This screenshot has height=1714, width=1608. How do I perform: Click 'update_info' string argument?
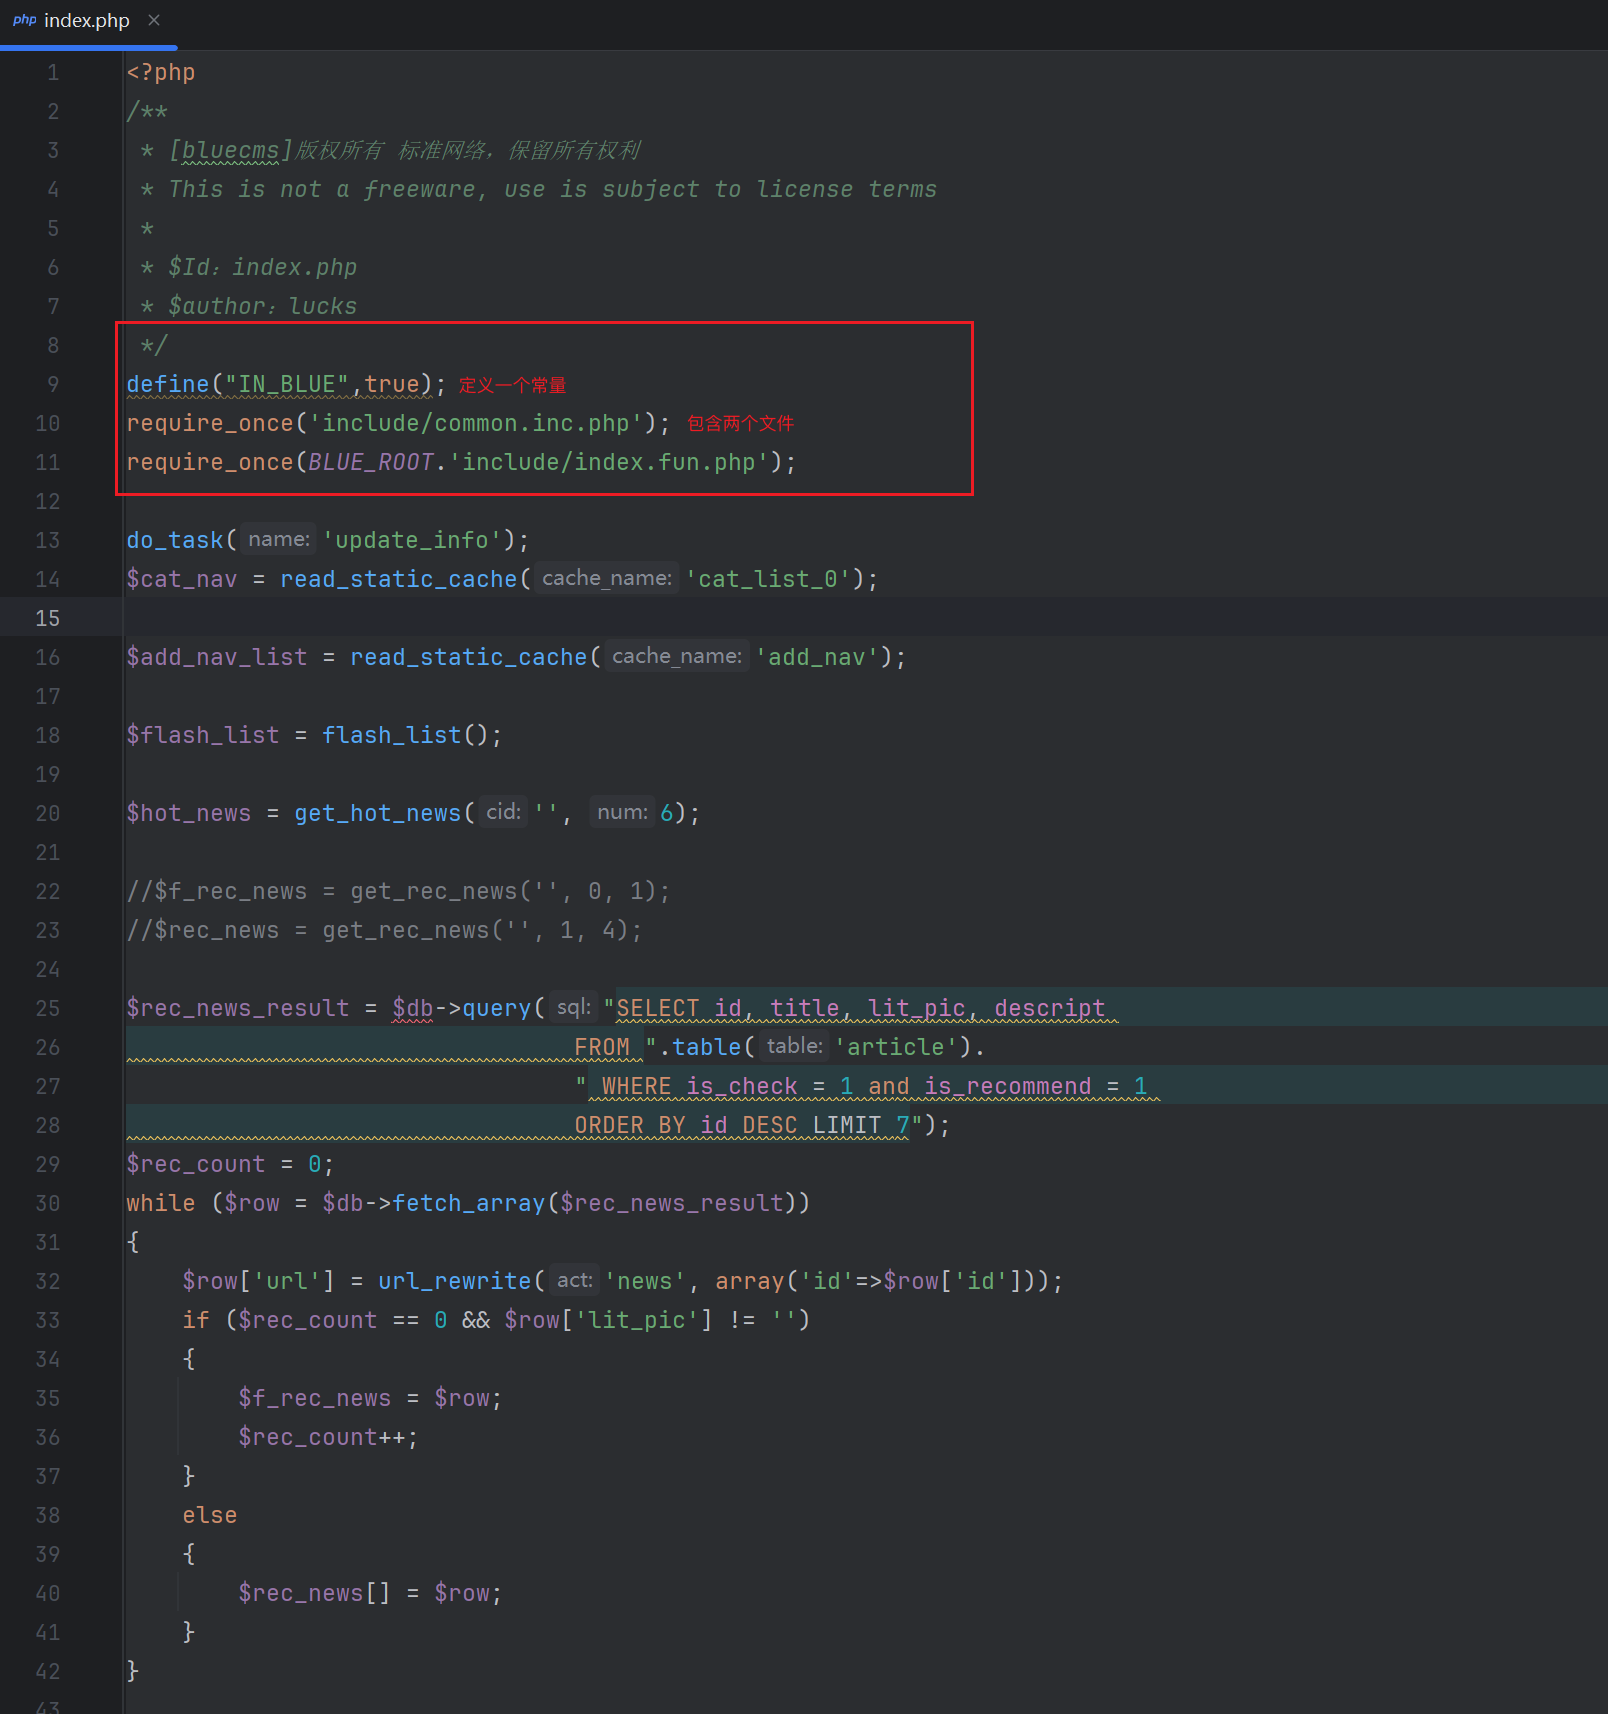click(x=411, y=540)
